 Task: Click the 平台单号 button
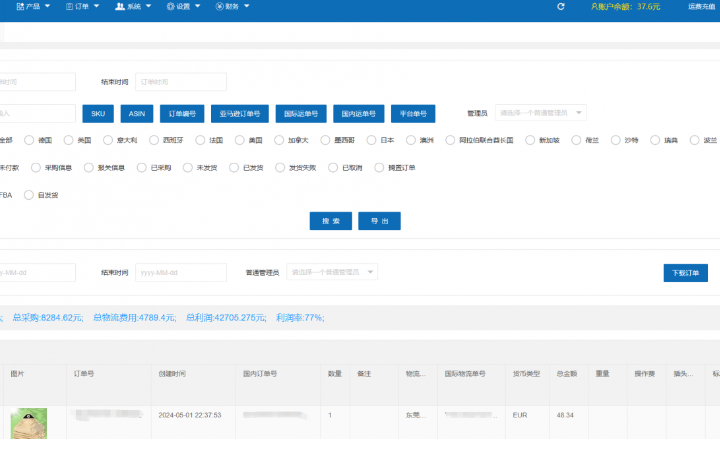[x=413, y=113]
